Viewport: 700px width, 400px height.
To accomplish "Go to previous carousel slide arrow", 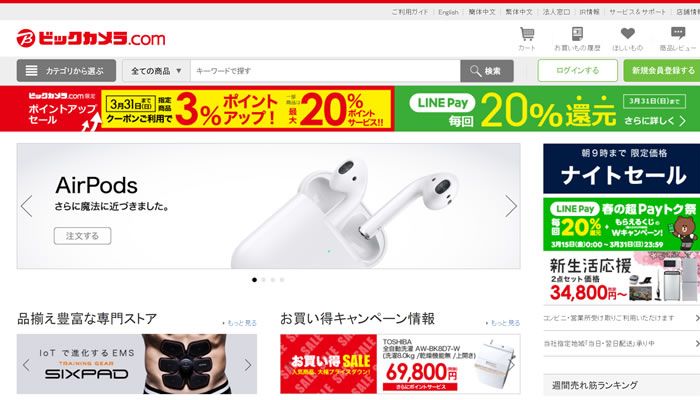I will click(26, 206).
